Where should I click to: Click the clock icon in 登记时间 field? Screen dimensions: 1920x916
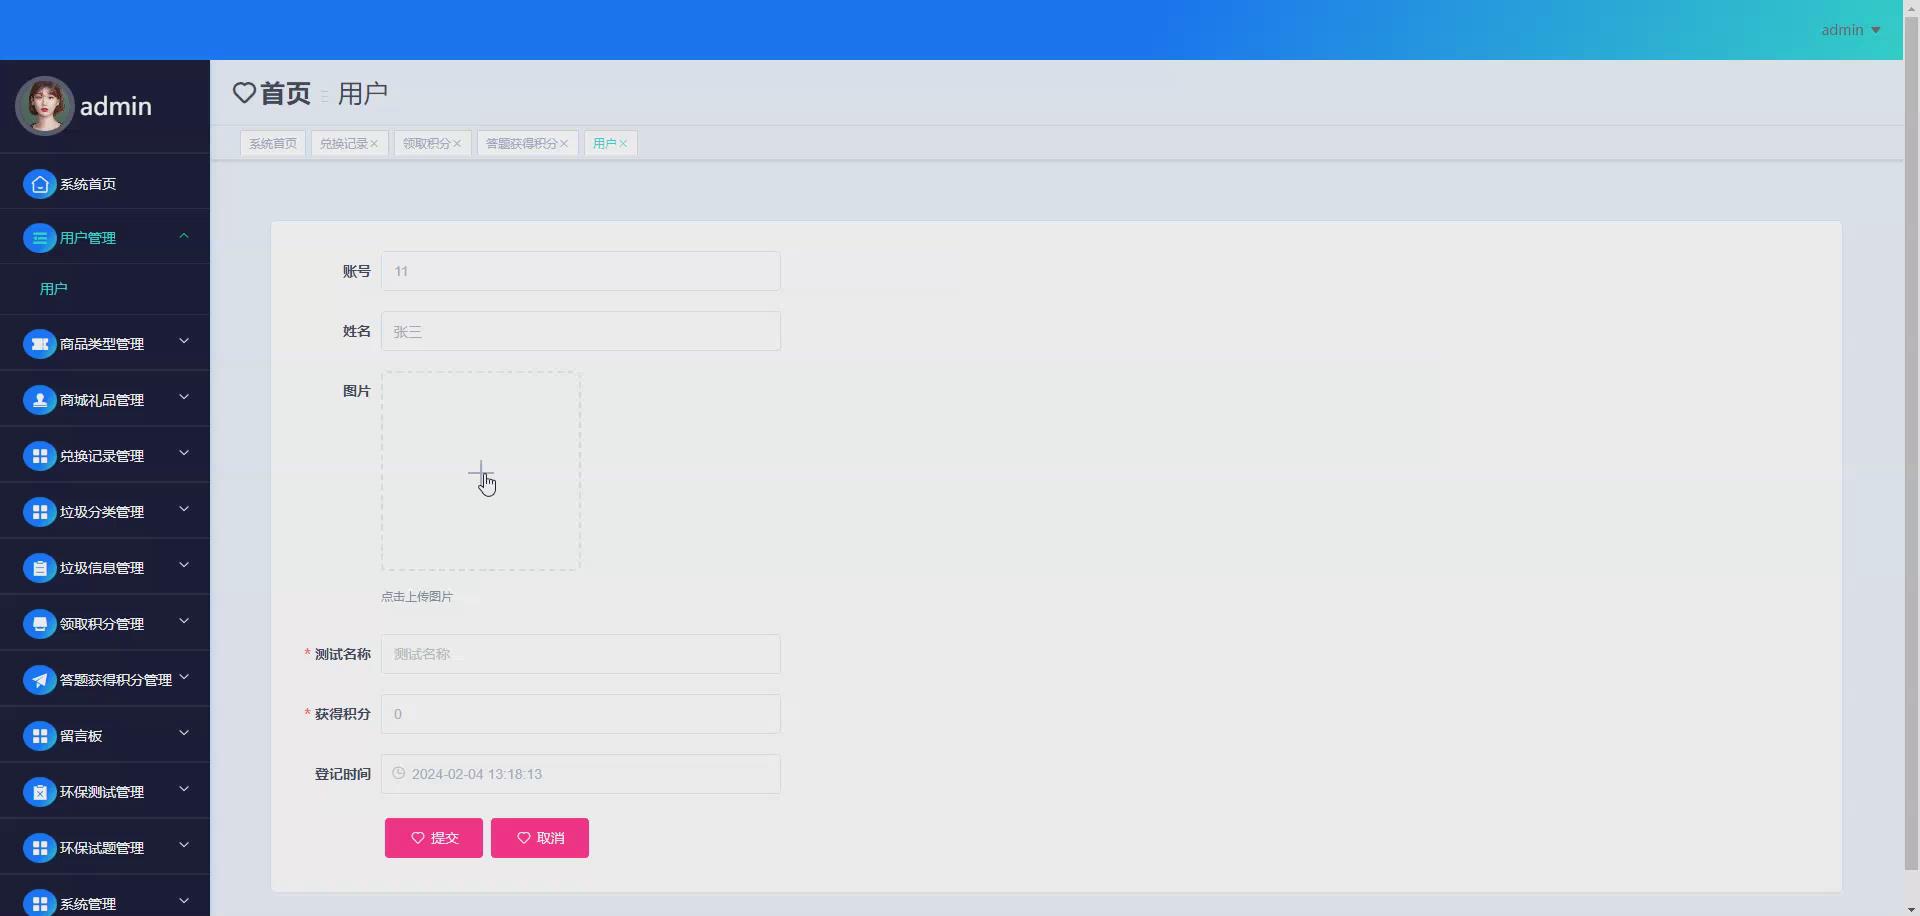(398, 773)
